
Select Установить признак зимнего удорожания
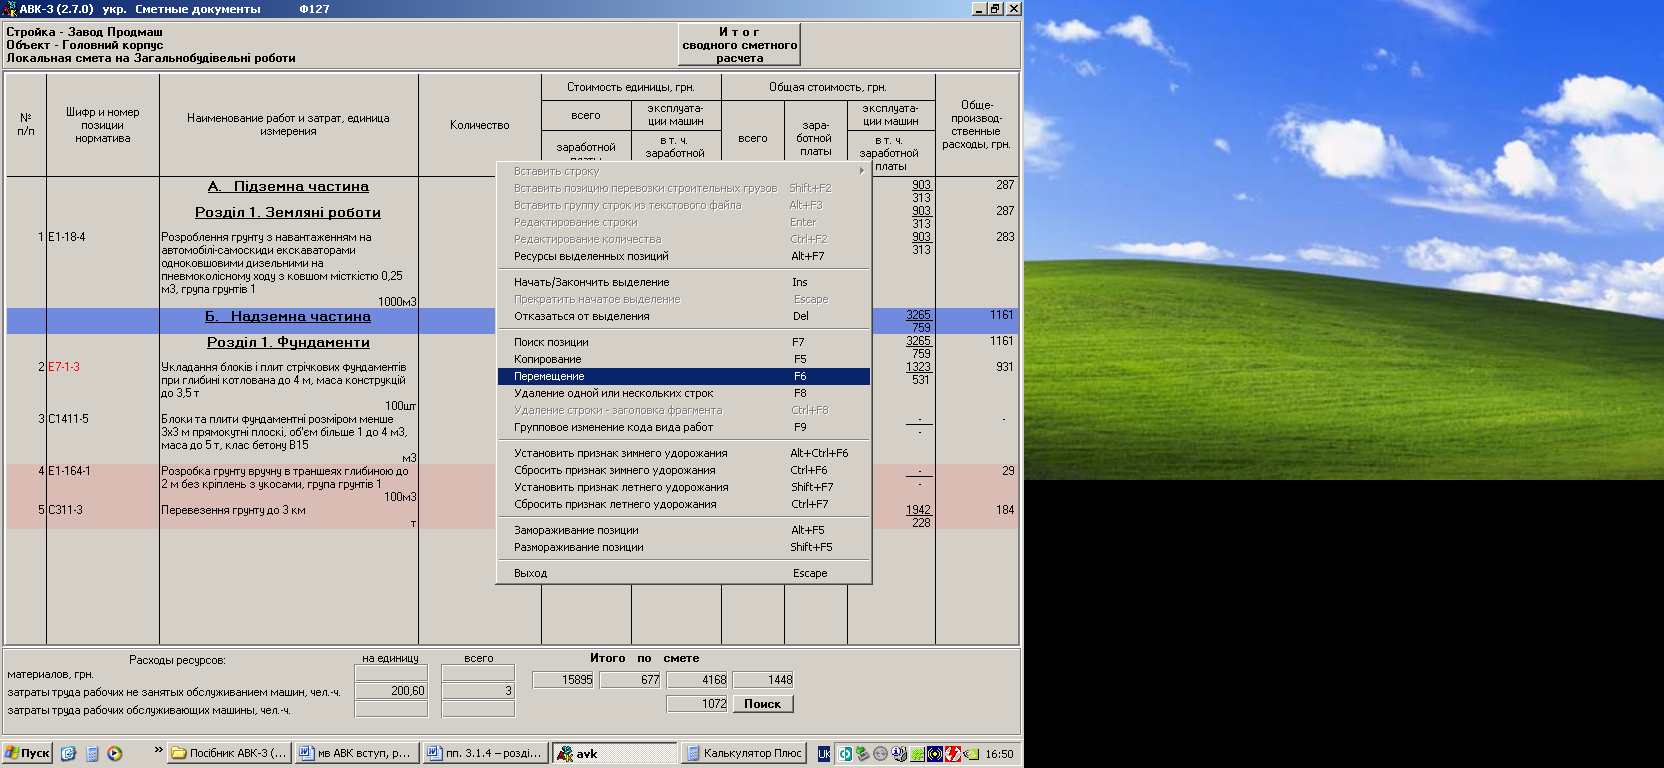(x=684, y=453)
